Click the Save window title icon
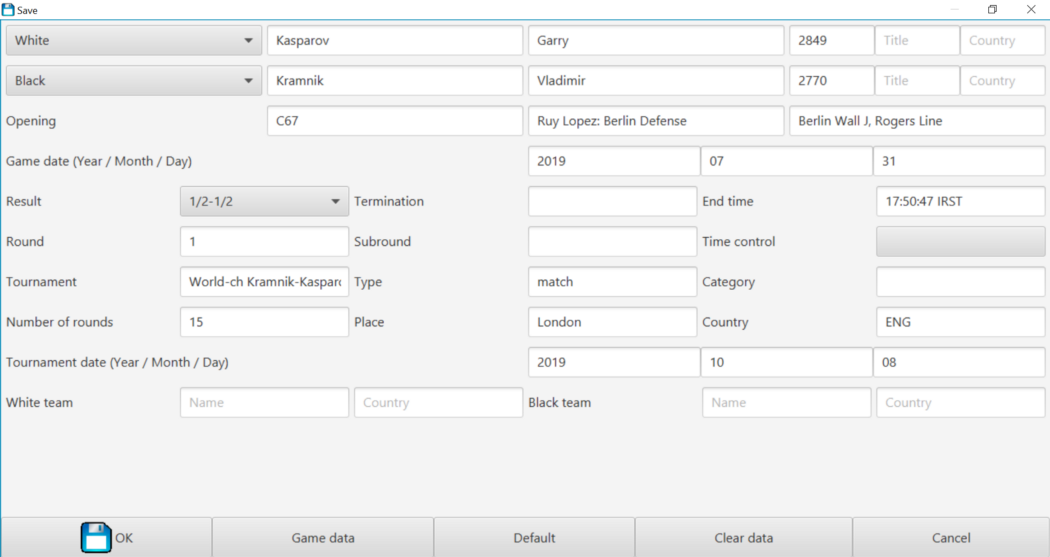This screenshot has width=1050, height=557. (8, 9)
